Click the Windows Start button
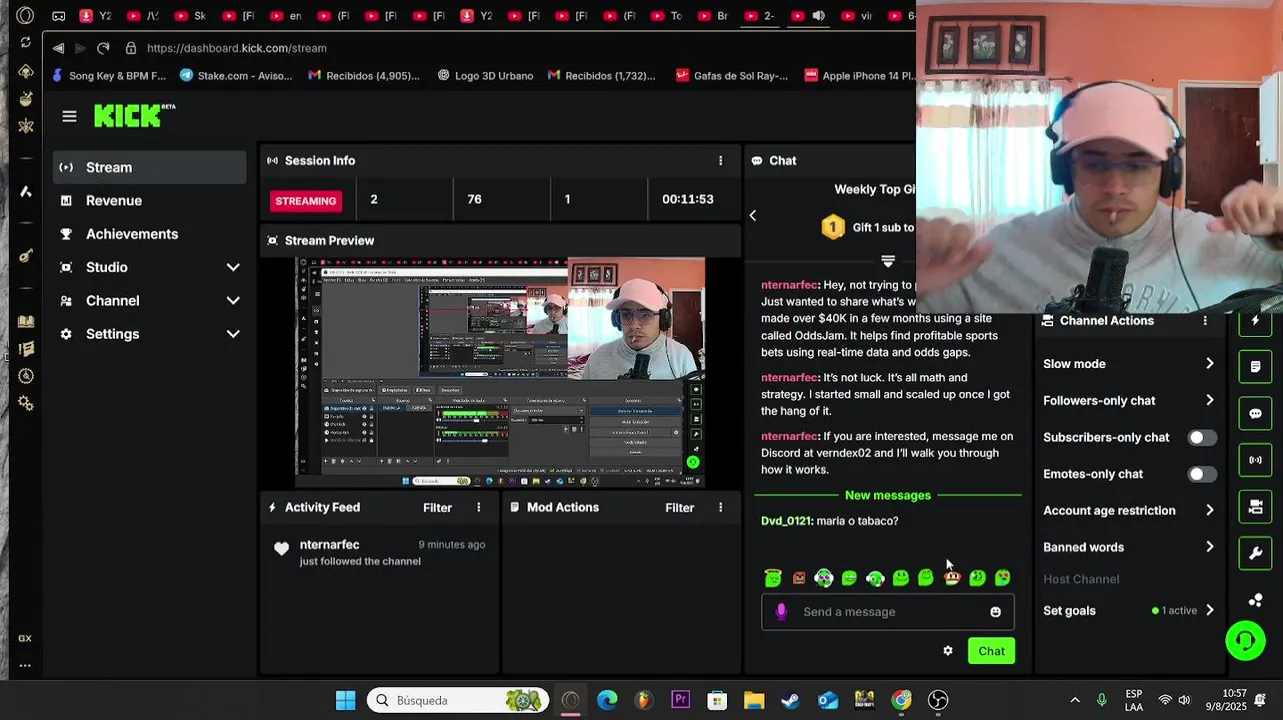 click(x=345, y=700)
